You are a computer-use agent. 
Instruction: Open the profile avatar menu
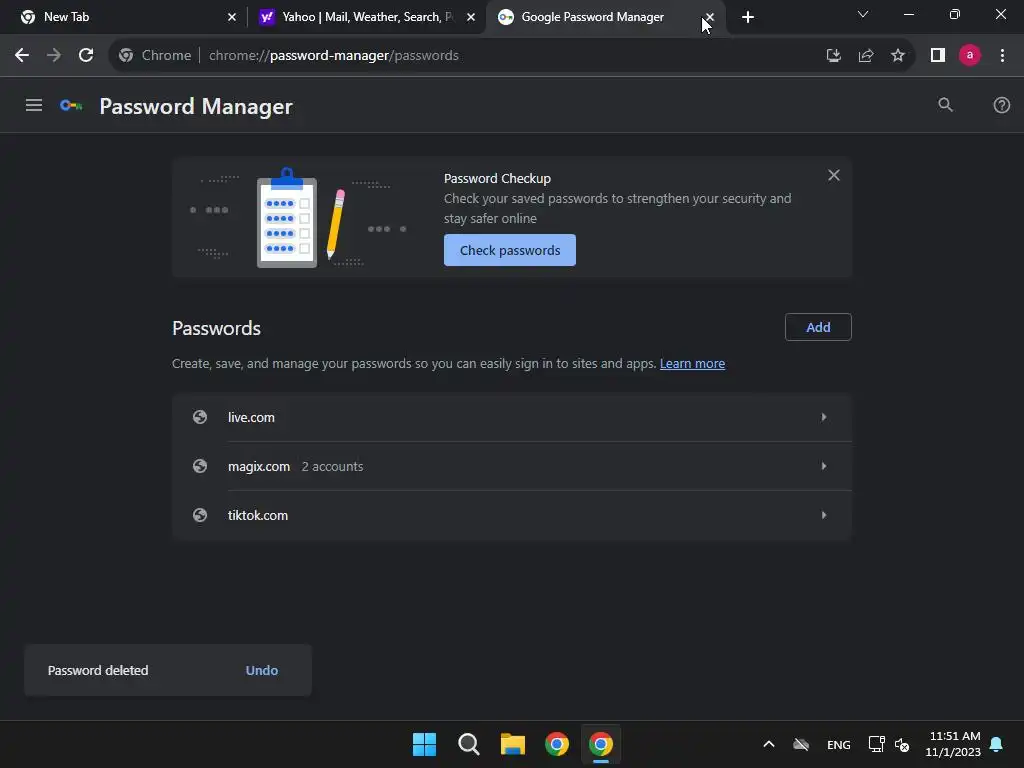970,56
